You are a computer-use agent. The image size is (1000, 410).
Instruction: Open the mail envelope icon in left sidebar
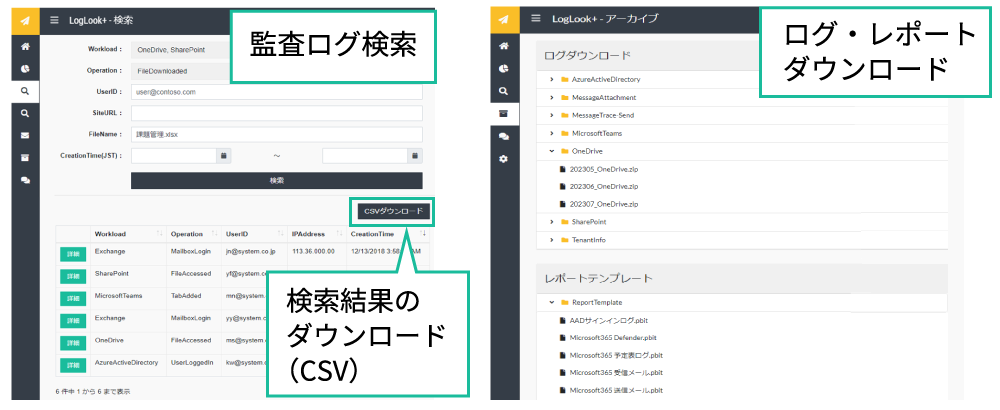[25, 135]
